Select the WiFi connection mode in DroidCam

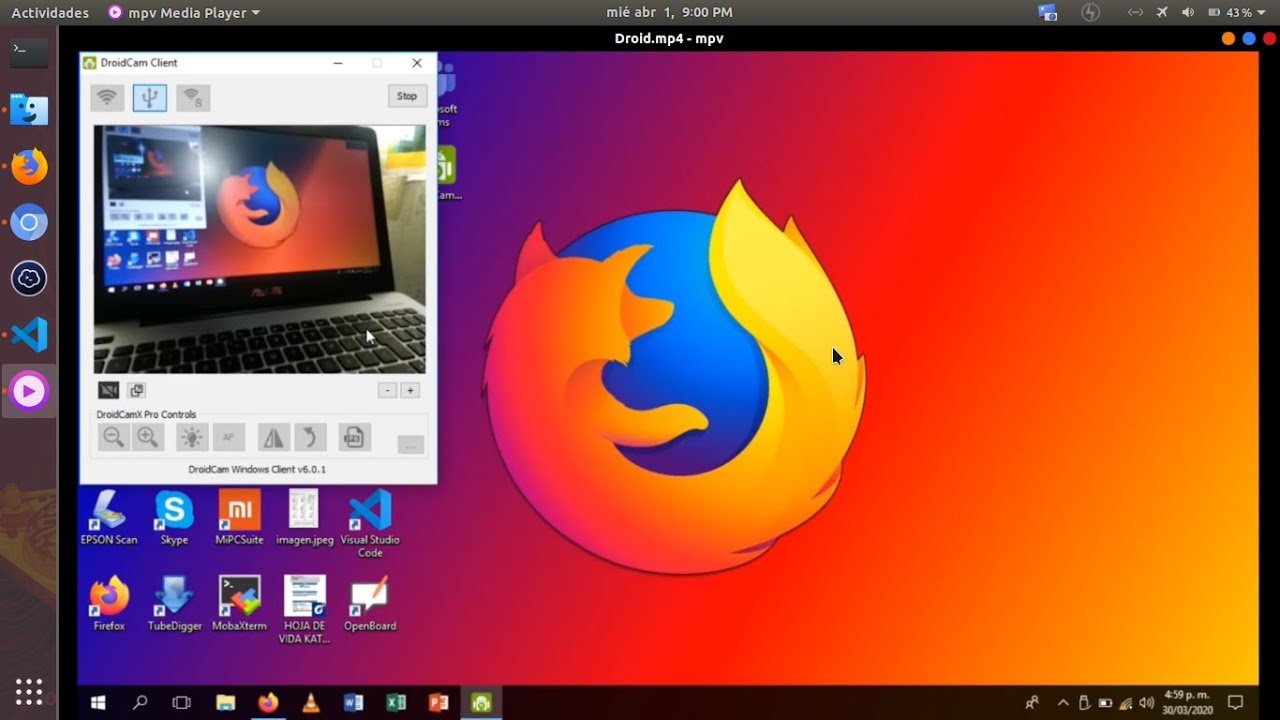(107, 97)
